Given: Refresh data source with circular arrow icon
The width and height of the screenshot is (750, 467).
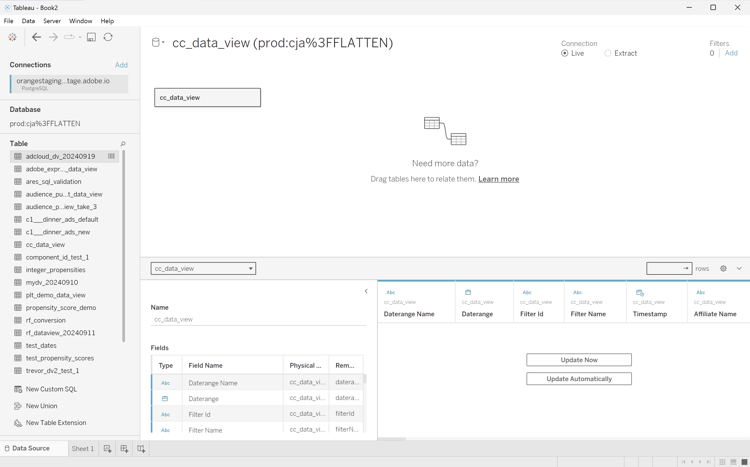Looking at the screenshot, I should coord(108,37).
